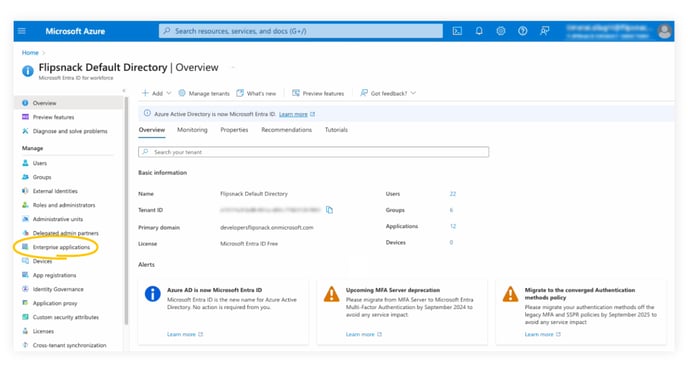The width and height of the screenshot is (688, 372).
Task: Click the Licenses icon in sidebar
Action: (x=25, y=331)
